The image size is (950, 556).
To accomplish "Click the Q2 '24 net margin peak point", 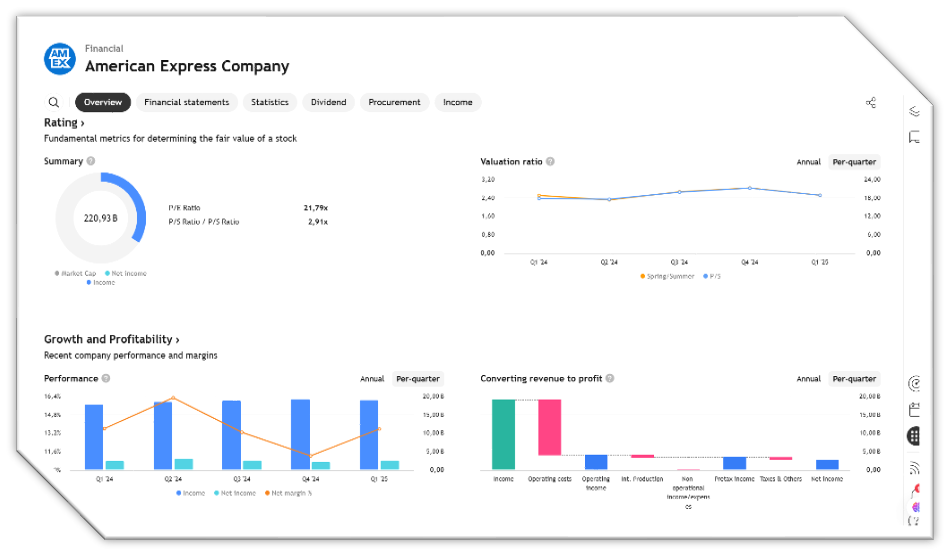I will click(173, 398).
